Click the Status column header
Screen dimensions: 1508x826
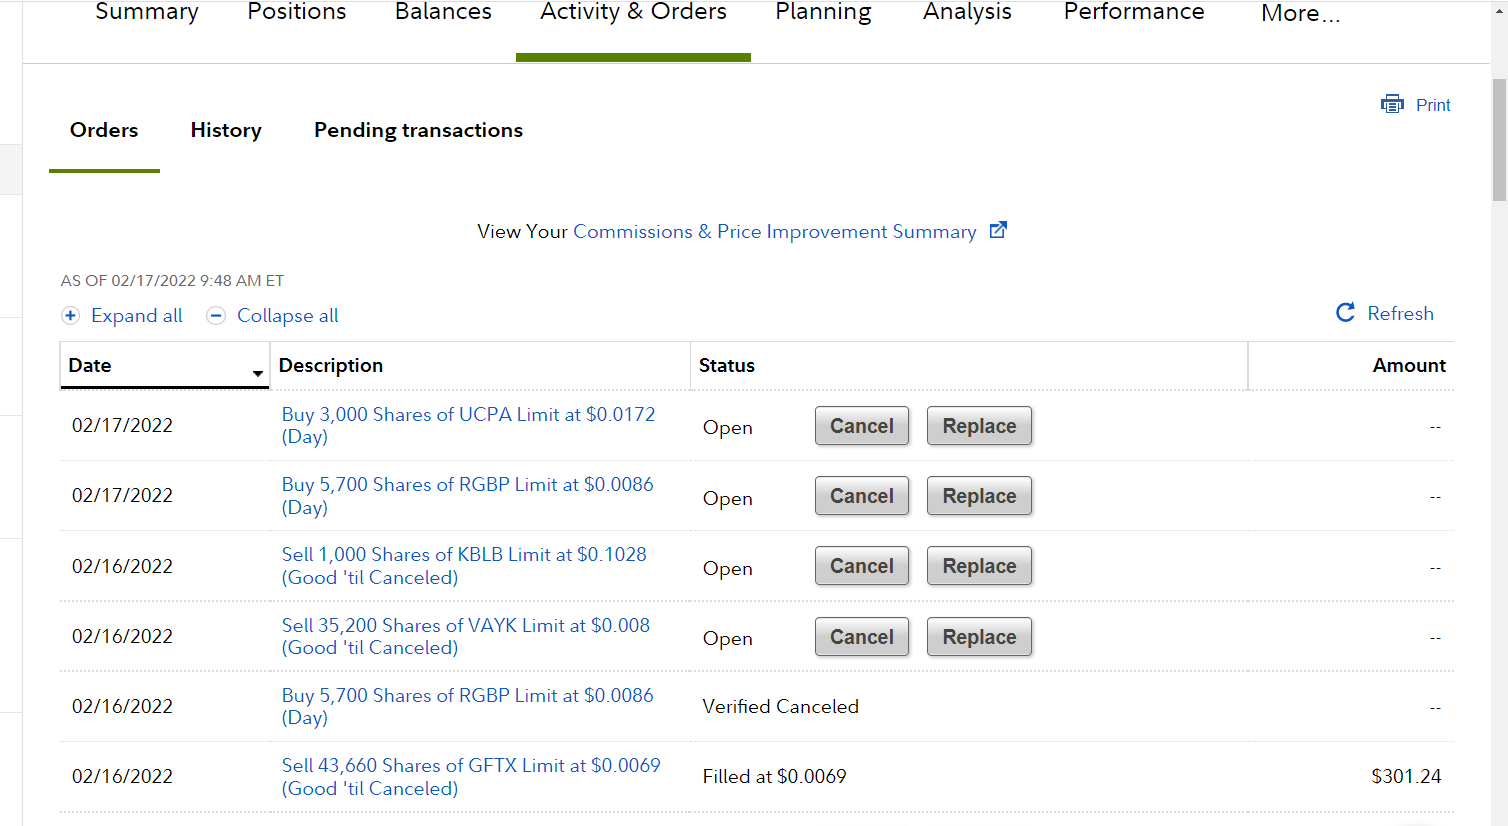[727, 366]
